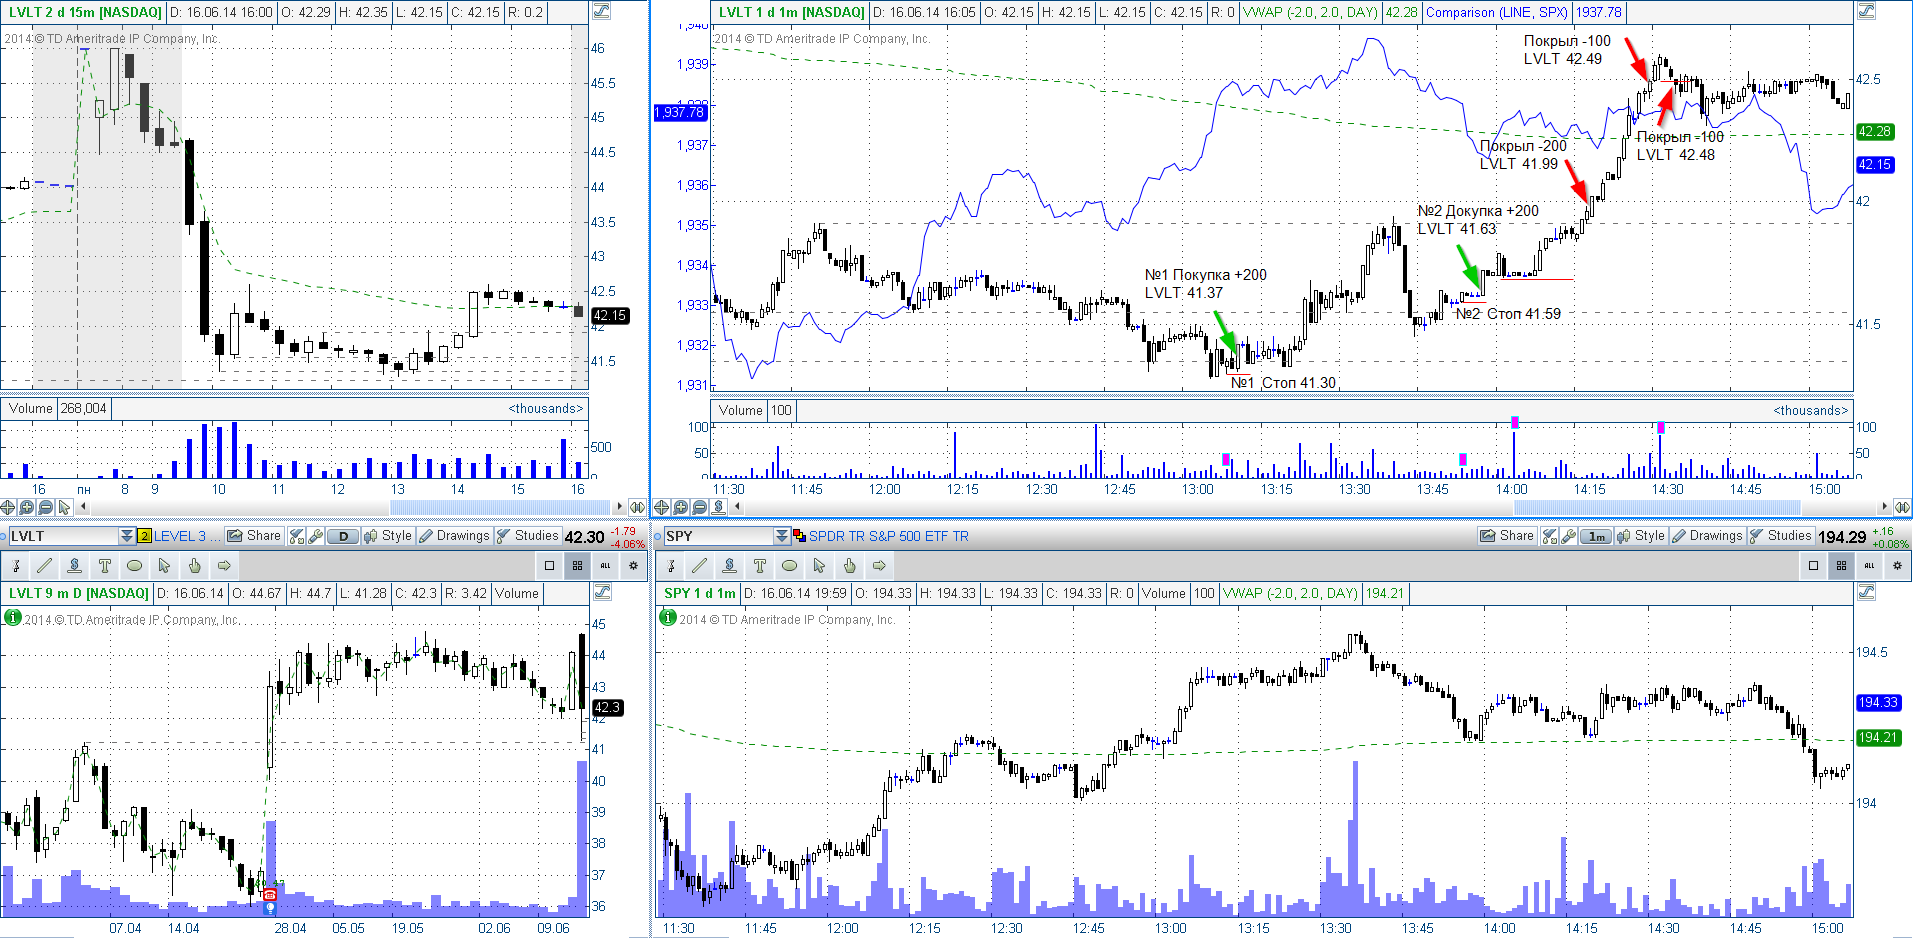Click the SPY symbol color swatch icon
The width and height of the screenshot is (1913, 938).
(x=799, y=536)
